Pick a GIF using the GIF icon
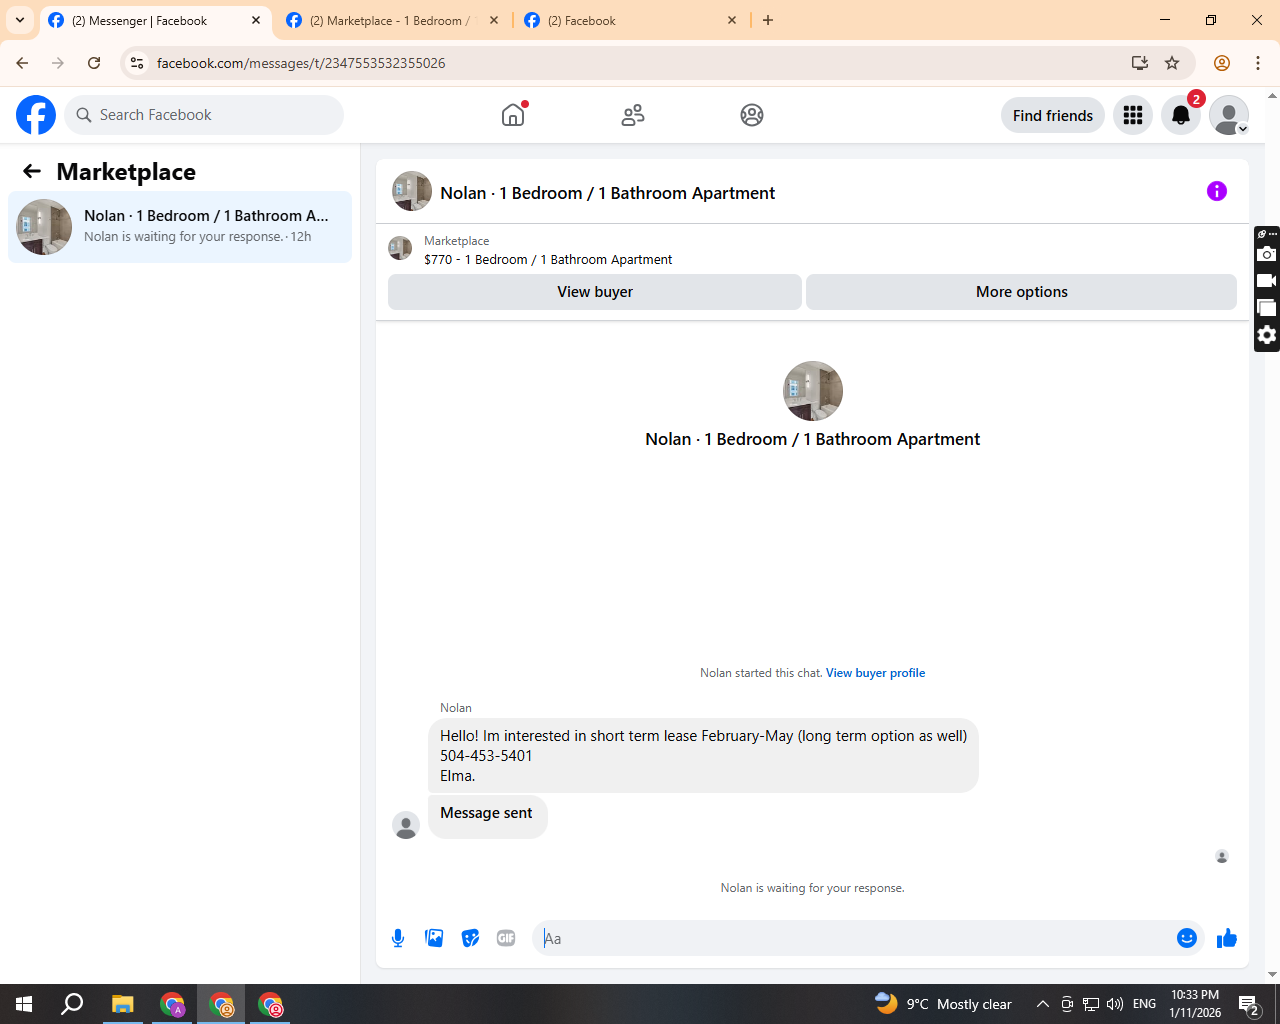This screenshot has width=1280, height=1024. tap(506, 938)
